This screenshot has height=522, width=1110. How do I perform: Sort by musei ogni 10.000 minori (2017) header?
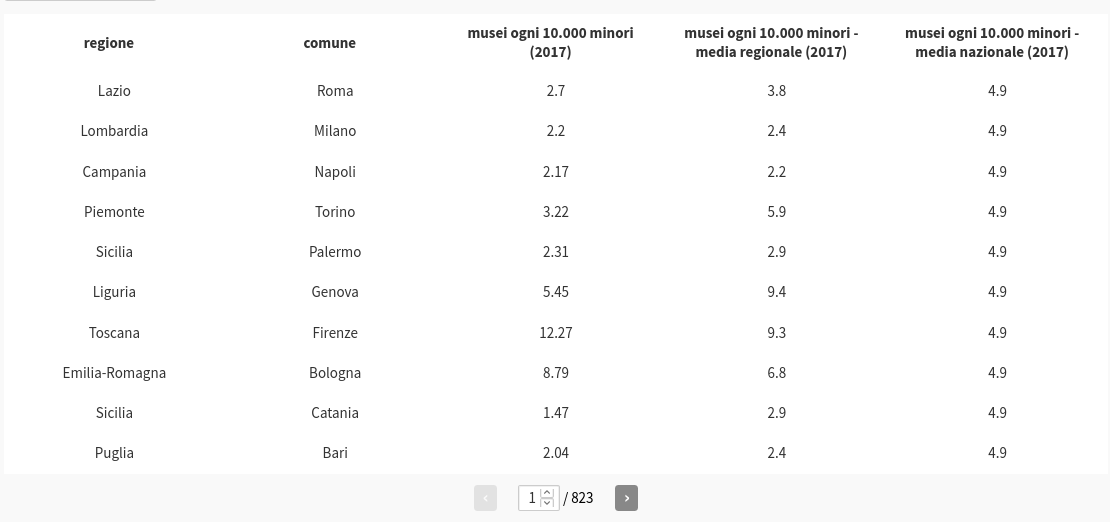[550, 42]
